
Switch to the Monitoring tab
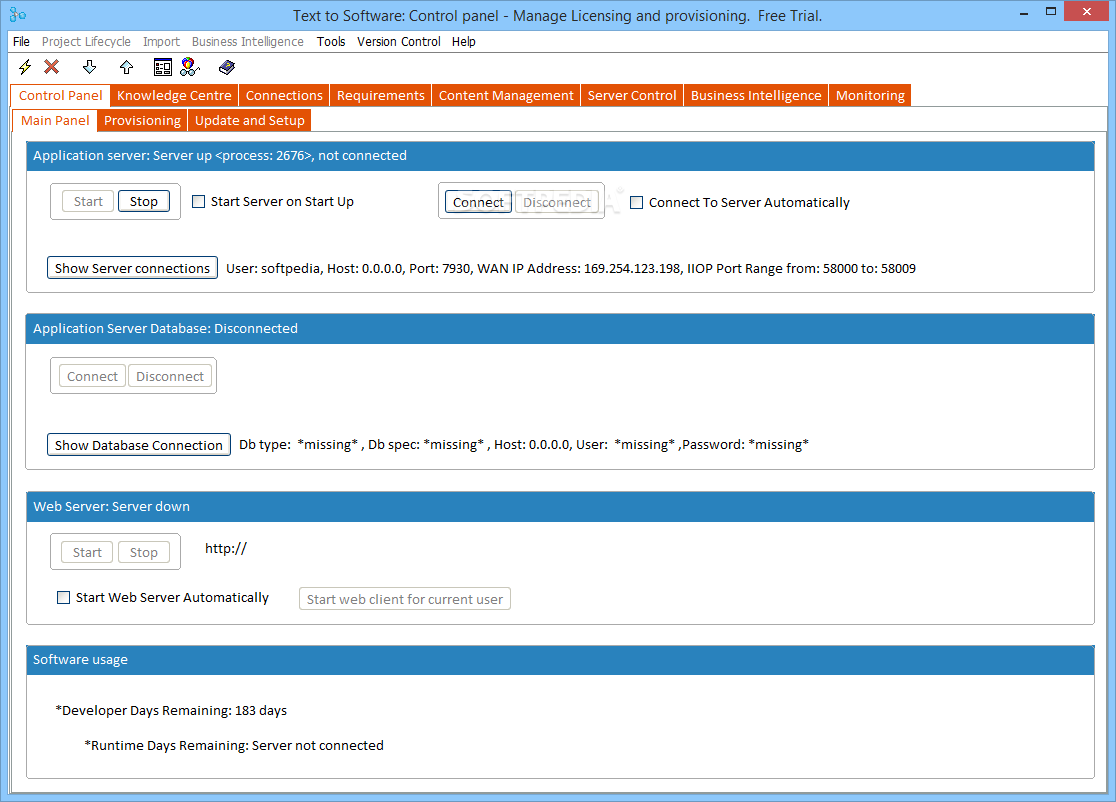coord(870,95)
